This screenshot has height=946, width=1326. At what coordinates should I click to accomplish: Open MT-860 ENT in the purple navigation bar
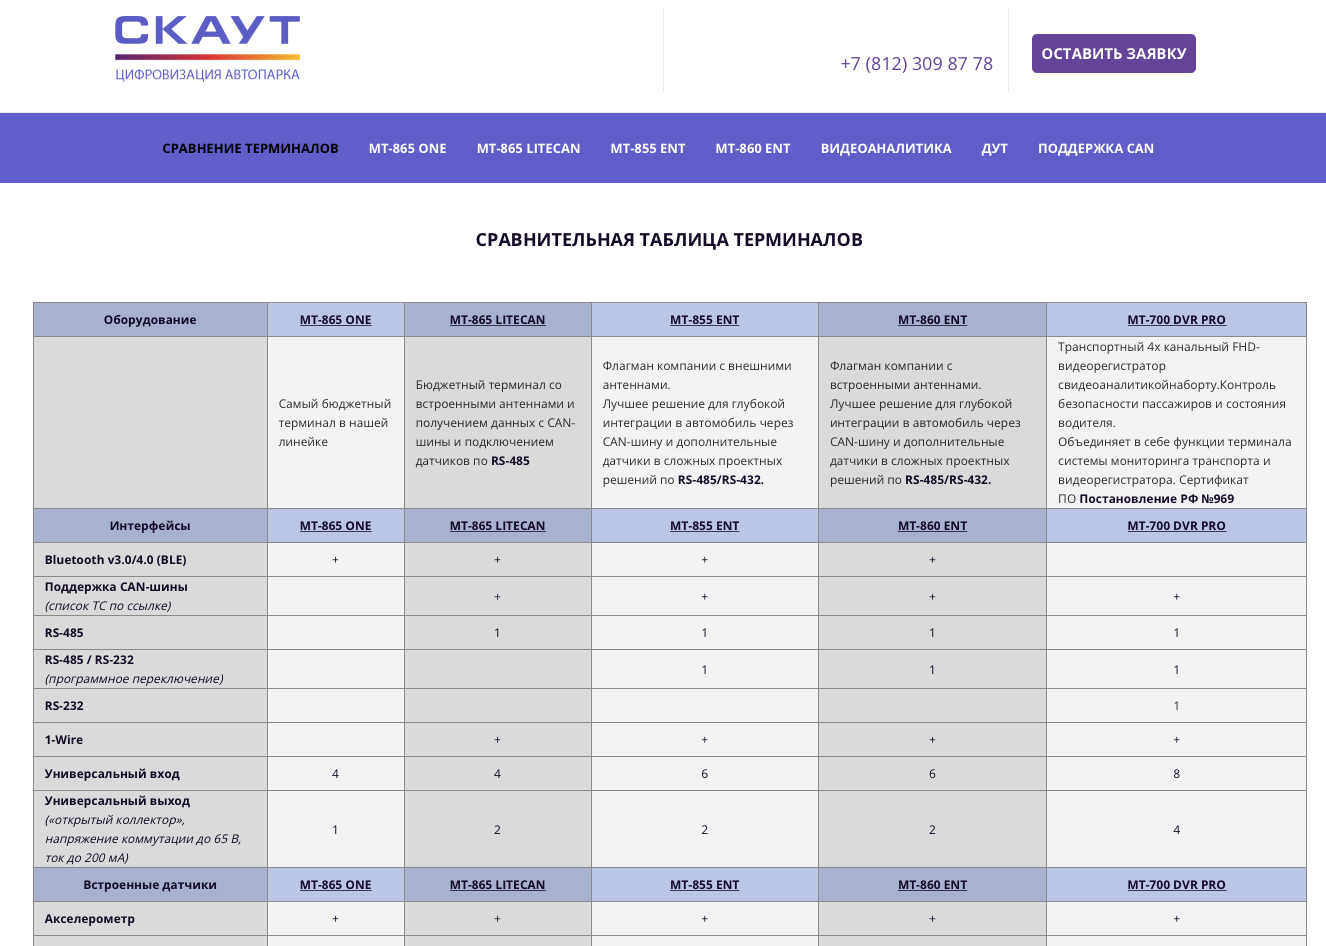753,148
